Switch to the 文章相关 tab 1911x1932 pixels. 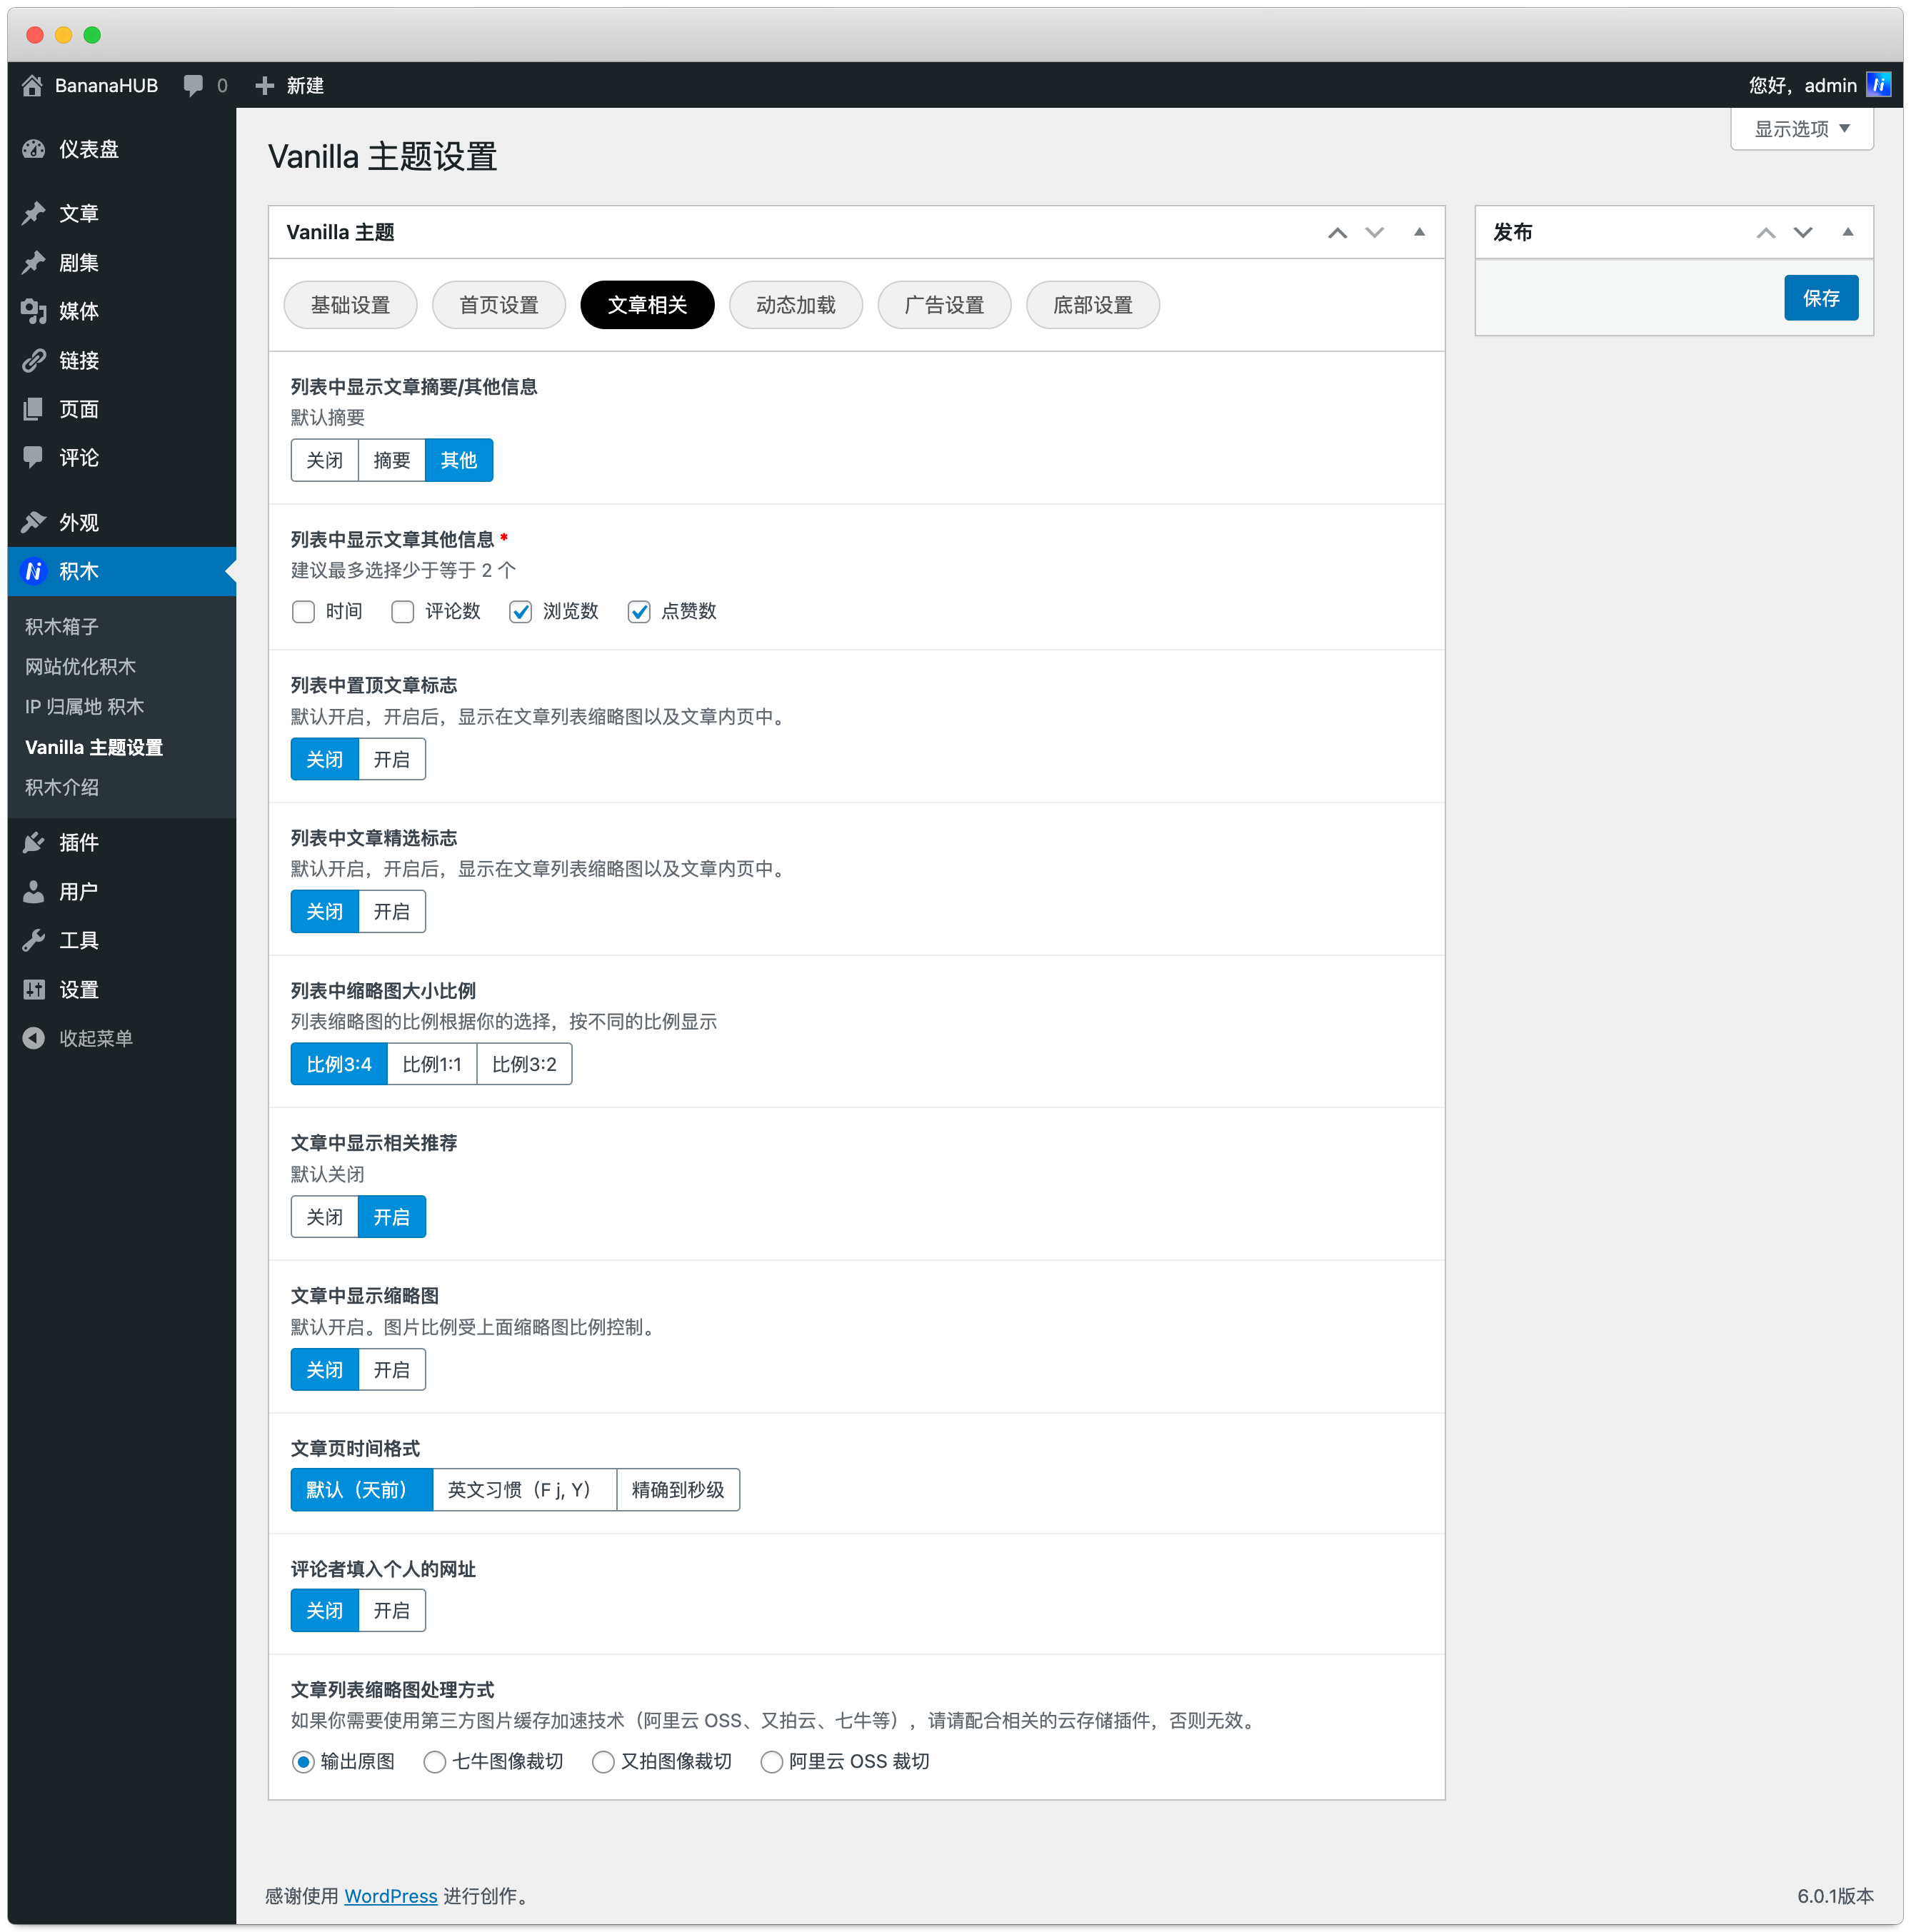coord(647,305)
